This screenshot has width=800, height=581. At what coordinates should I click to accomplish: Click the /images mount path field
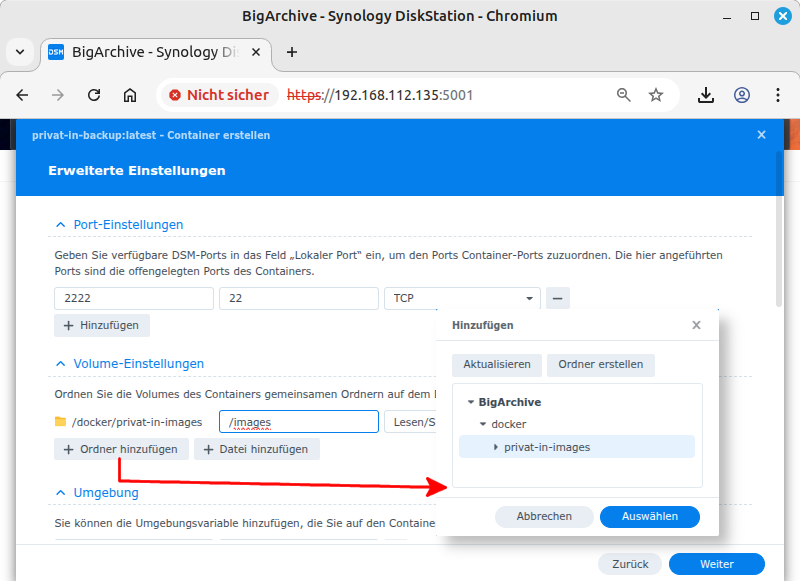pos(298,422)
